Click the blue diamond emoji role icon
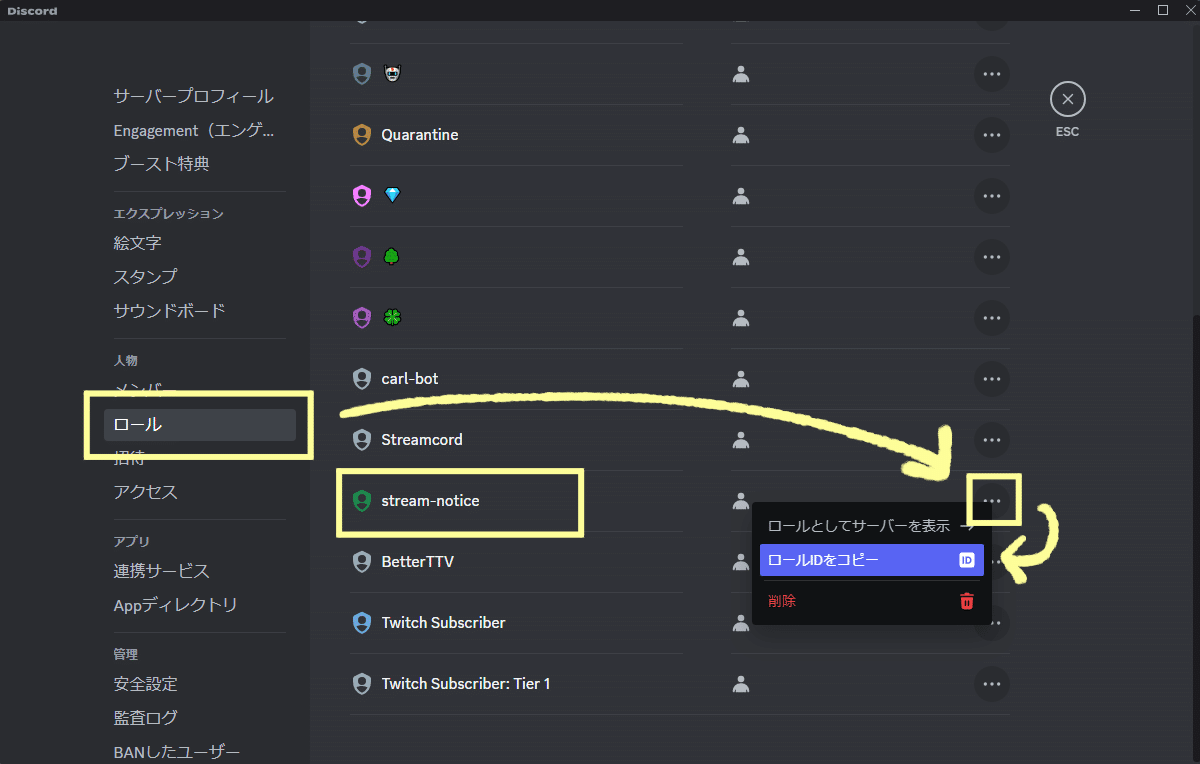1200x764 pixels. coord(391,195)
